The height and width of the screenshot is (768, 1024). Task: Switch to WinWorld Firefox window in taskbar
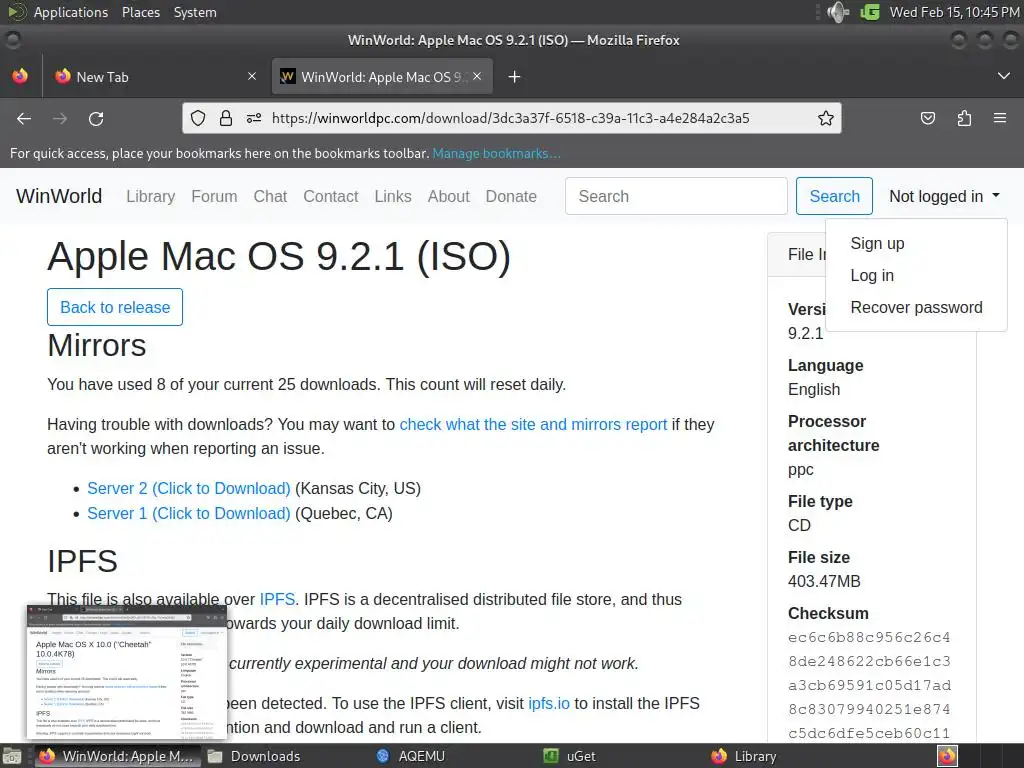pos(116,756)
